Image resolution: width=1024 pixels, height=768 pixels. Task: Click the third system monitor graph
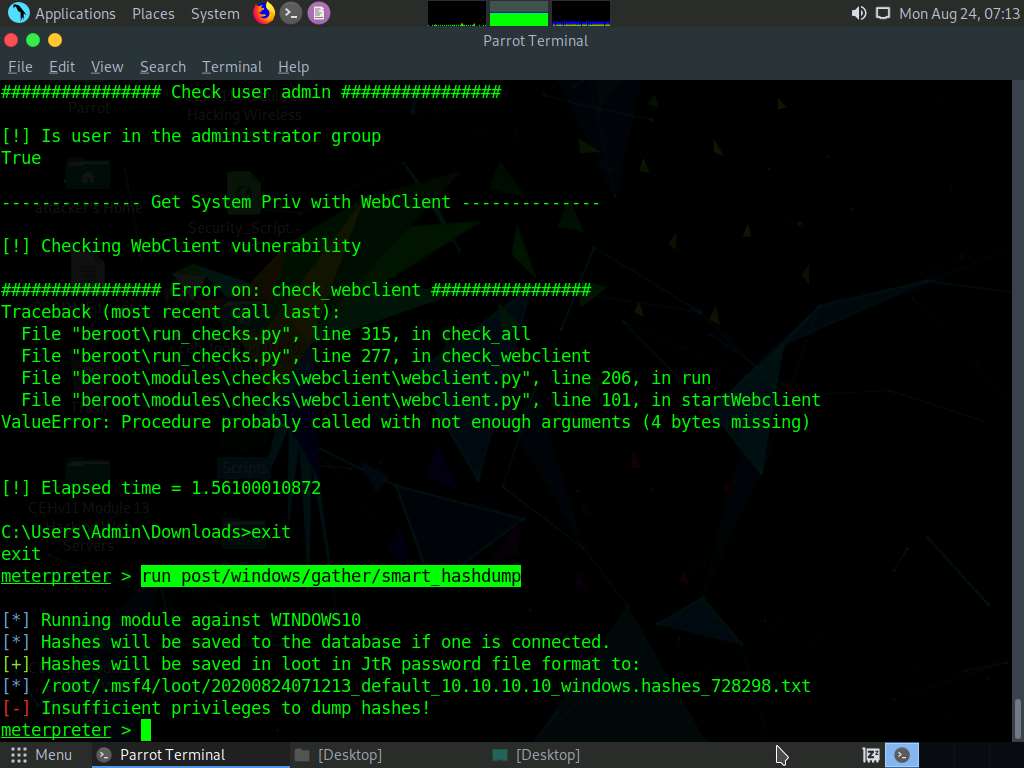click(581, 14)
